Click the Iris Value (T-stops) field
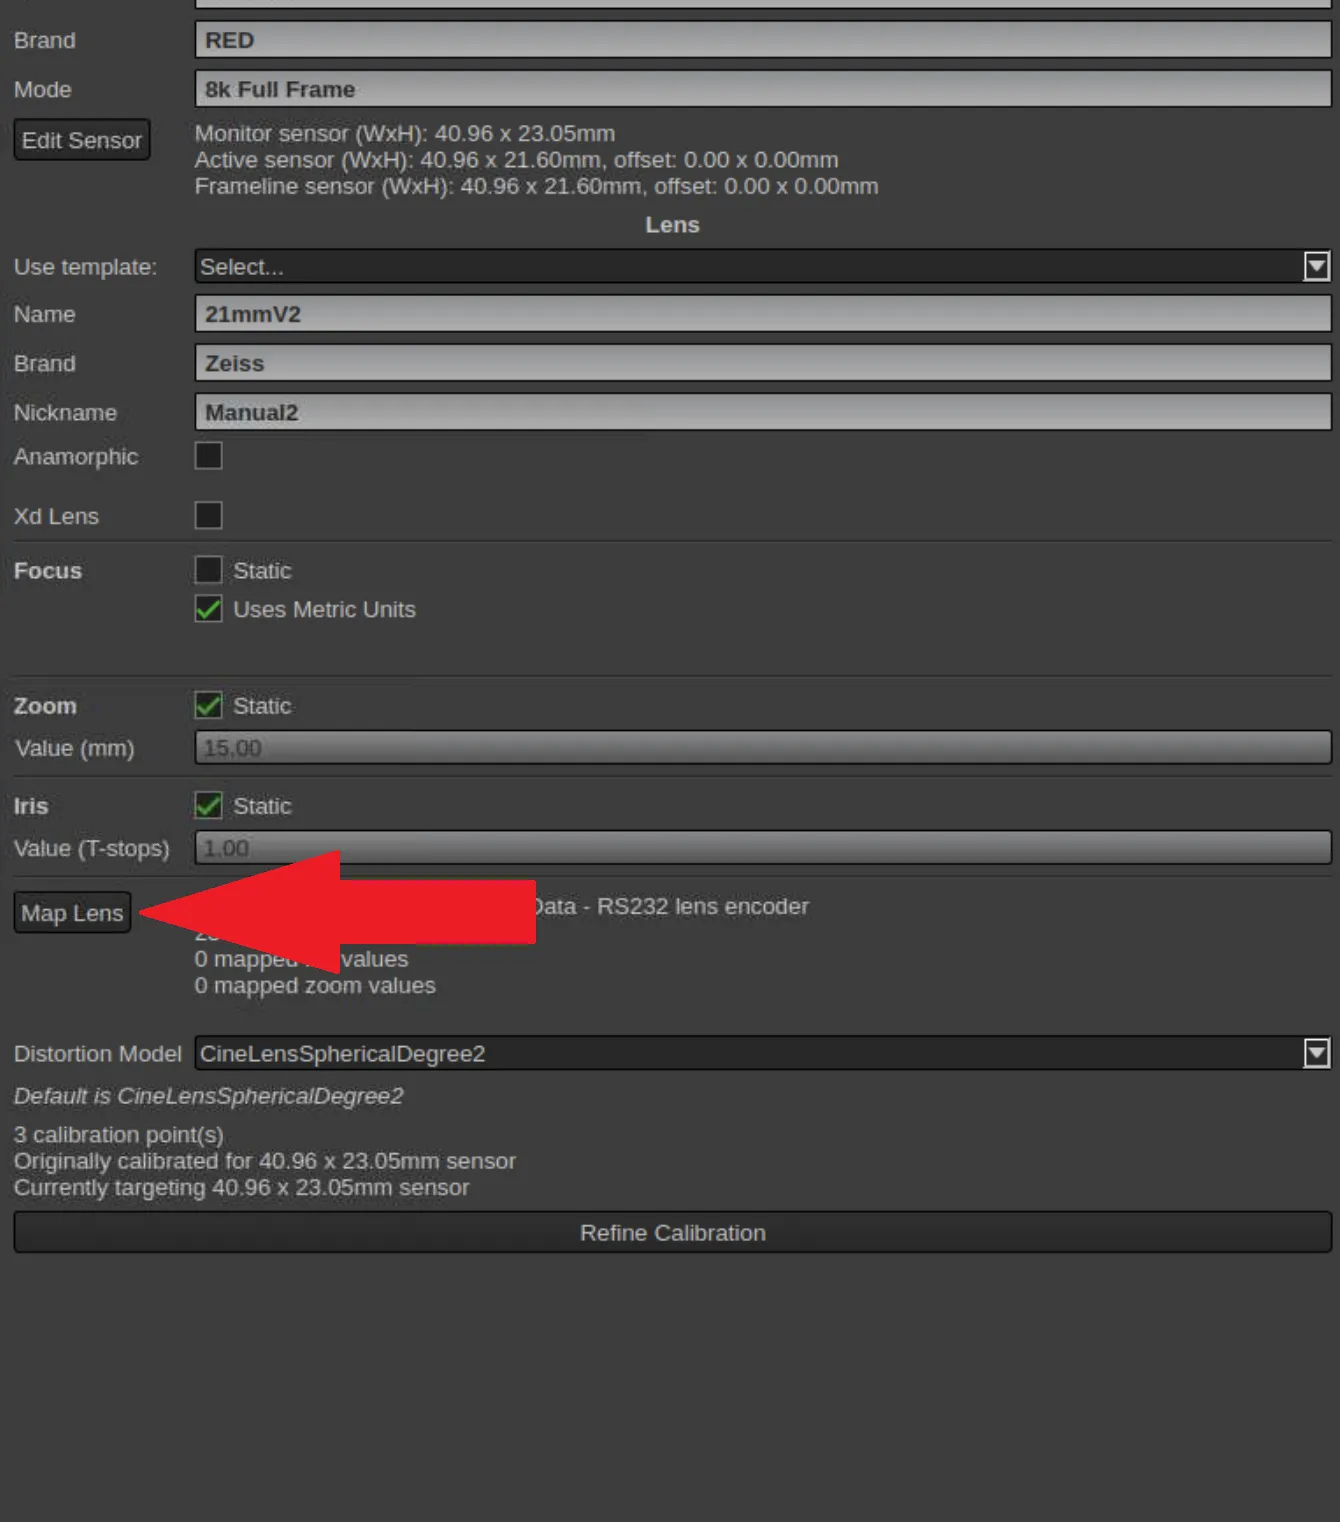 click(x=763, y=848)
